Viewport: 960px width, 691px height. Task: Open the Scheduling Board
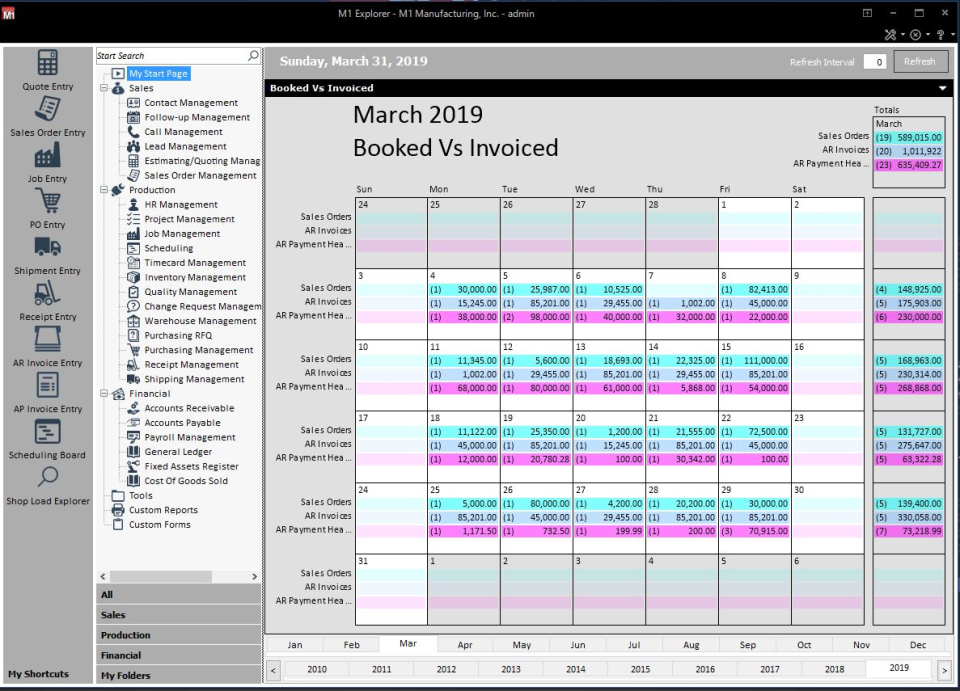pyautogui.click(x=47, y=441)
